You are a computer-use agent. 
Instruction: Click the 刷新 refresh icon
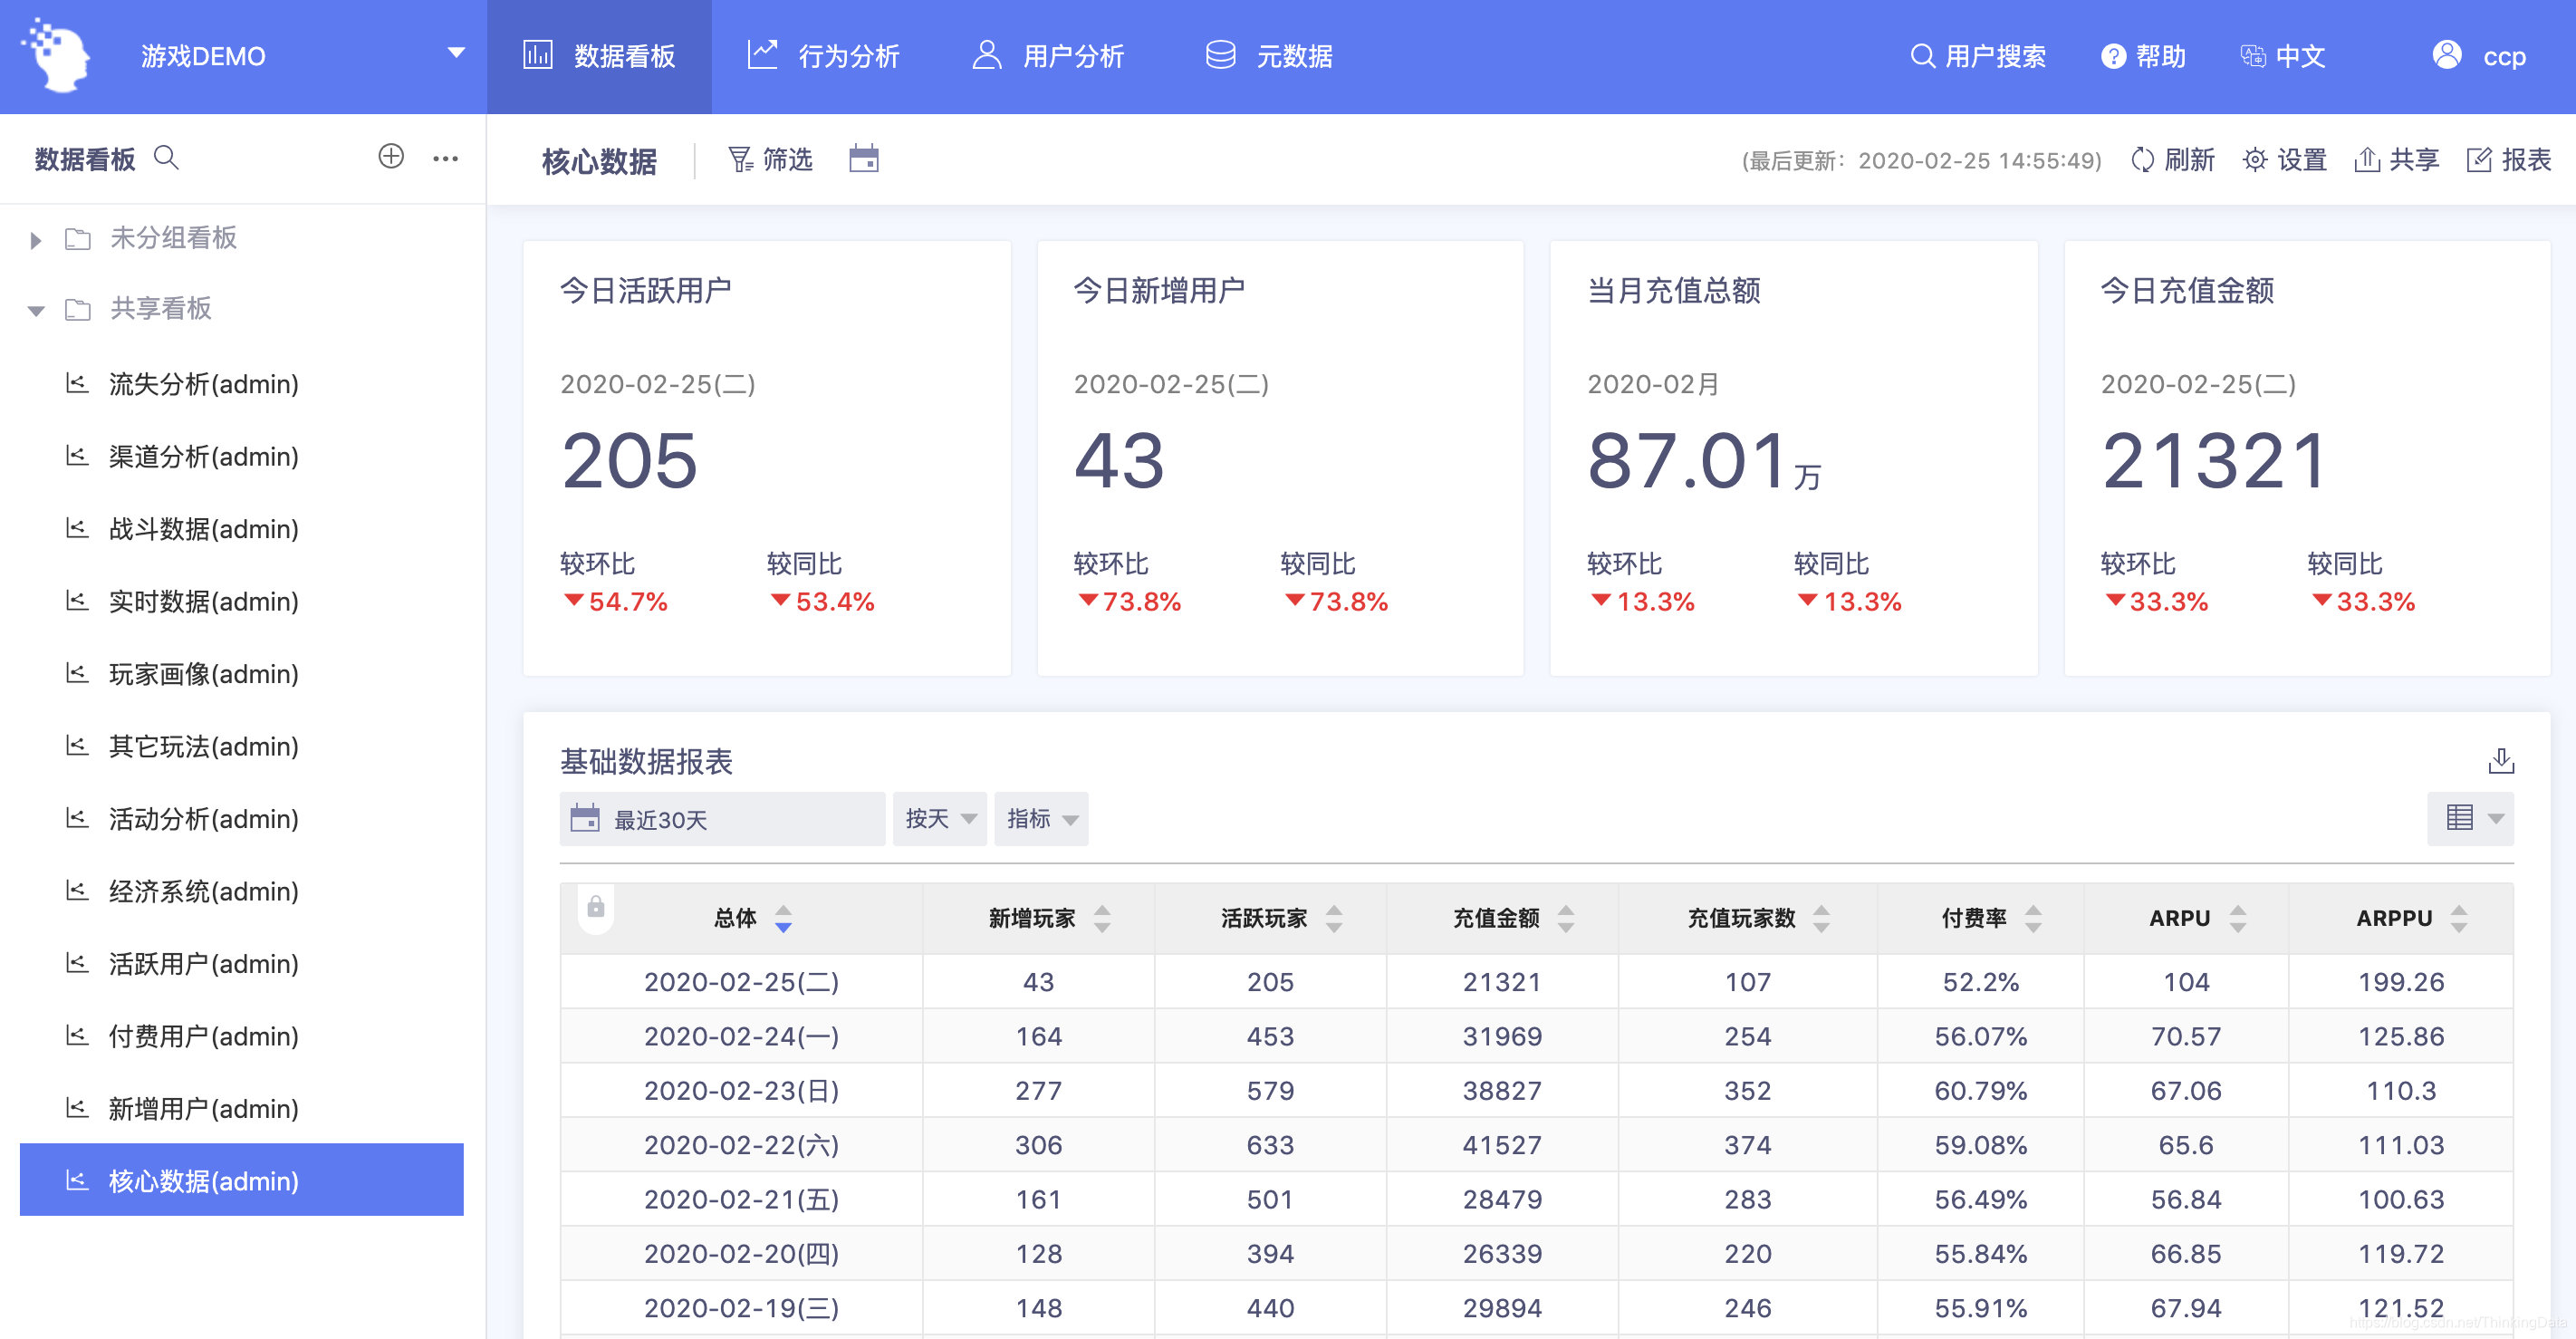tap(2142, 160)
